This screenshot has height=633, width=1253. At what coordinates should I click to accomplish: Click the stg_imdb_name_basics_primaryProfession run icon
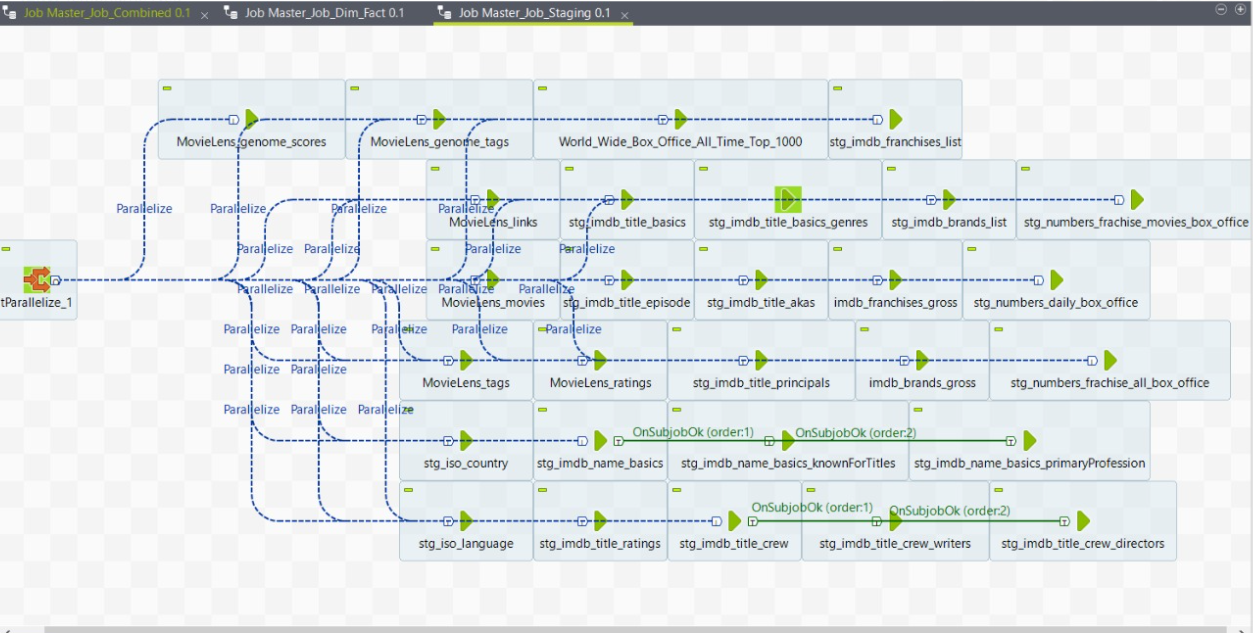(x=1029, y=440)
